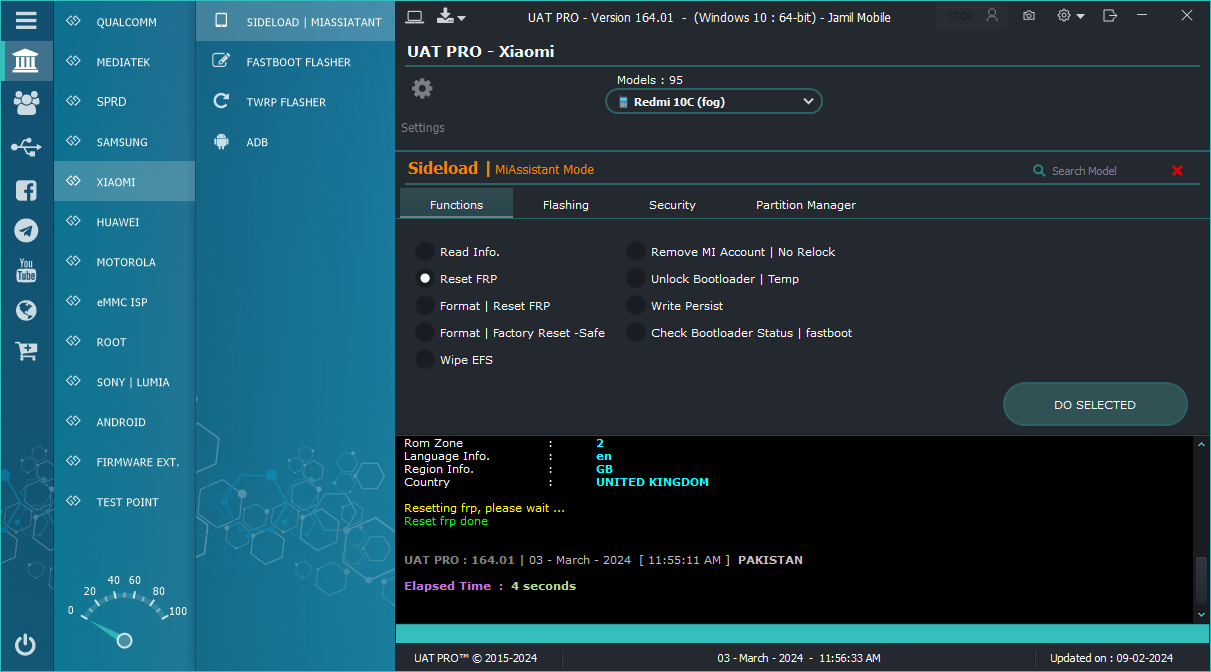The image size is (1211, 672).
Task: Click the account user icon in title bar
Action: tap(992, 16)
